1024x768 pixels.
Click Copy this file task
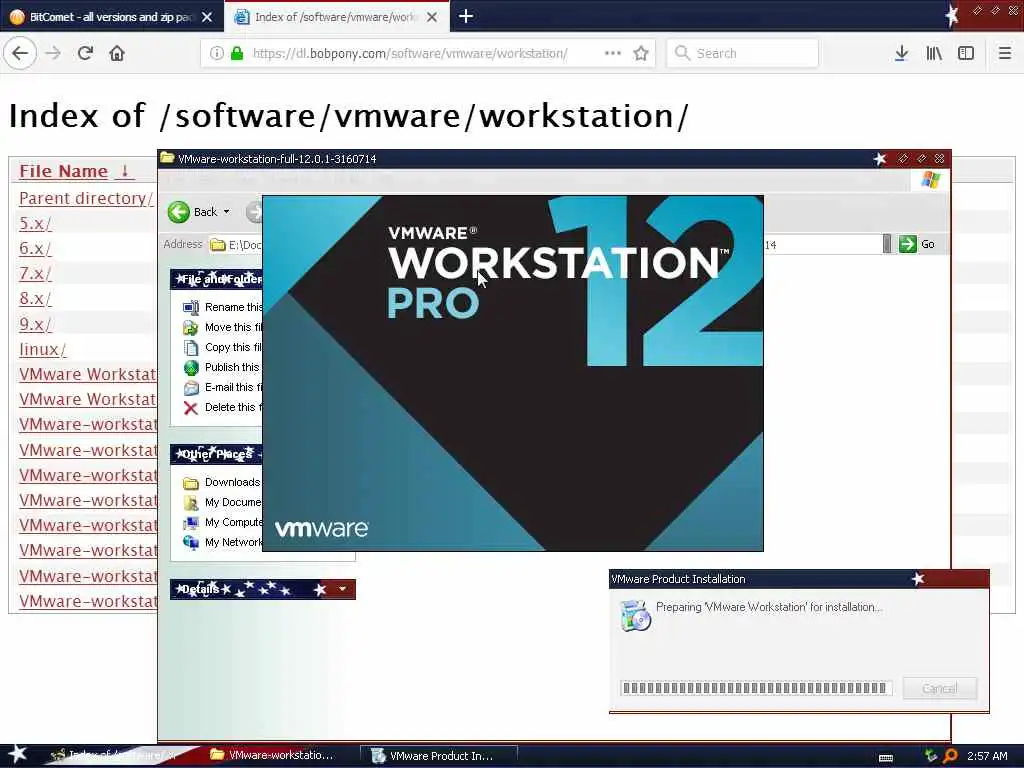223,347
